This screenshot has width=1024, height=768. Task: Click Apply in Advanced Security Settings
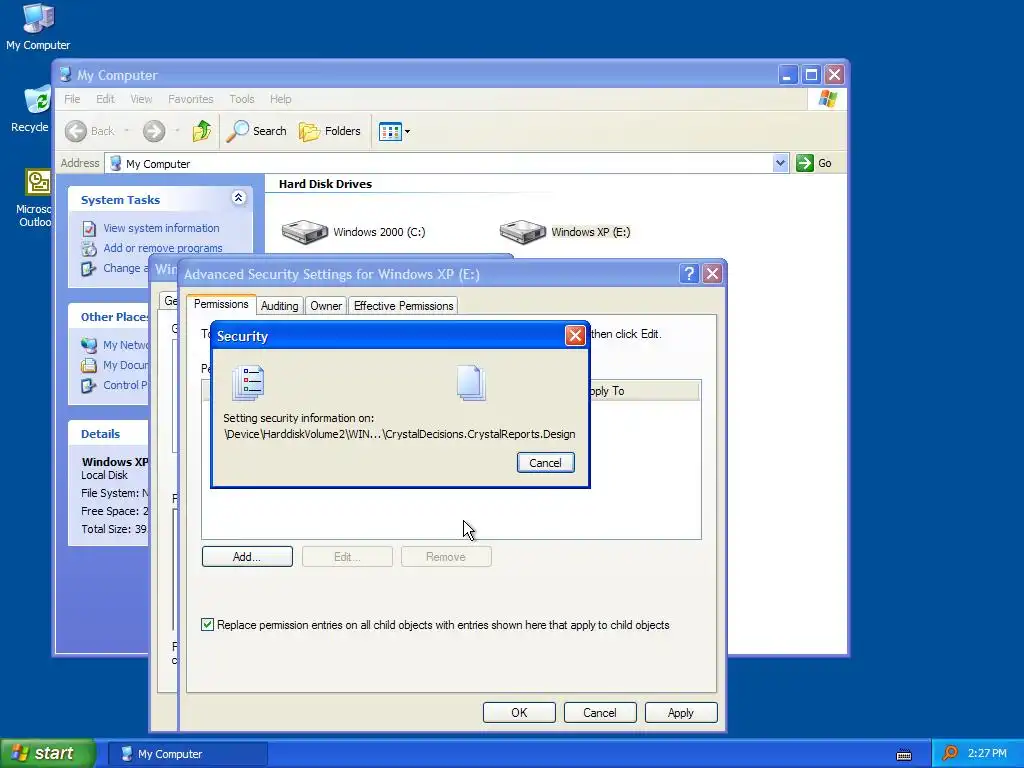click(680, 712)
